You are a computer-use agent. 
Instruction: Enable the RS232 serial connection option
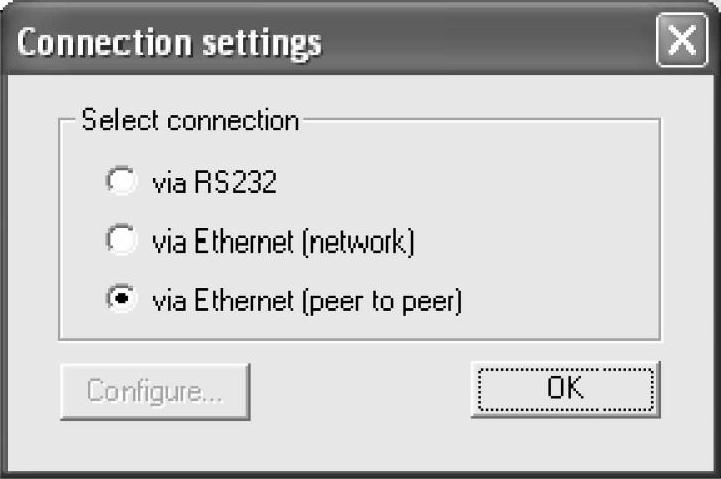(x=120, y=183)
